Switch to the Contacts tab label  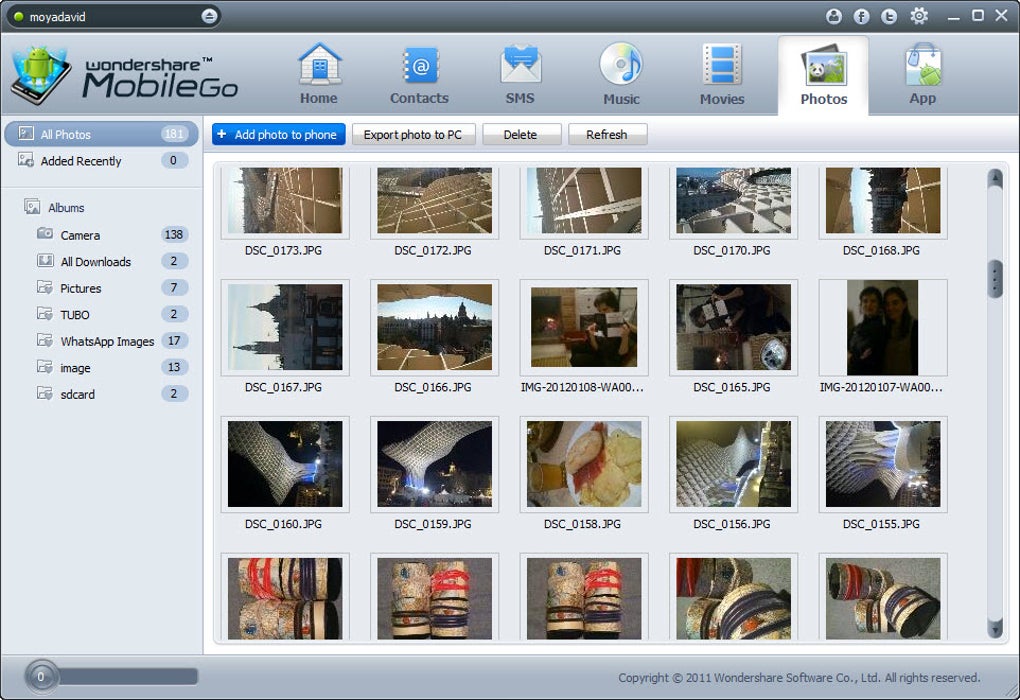[x=420, y=98]
